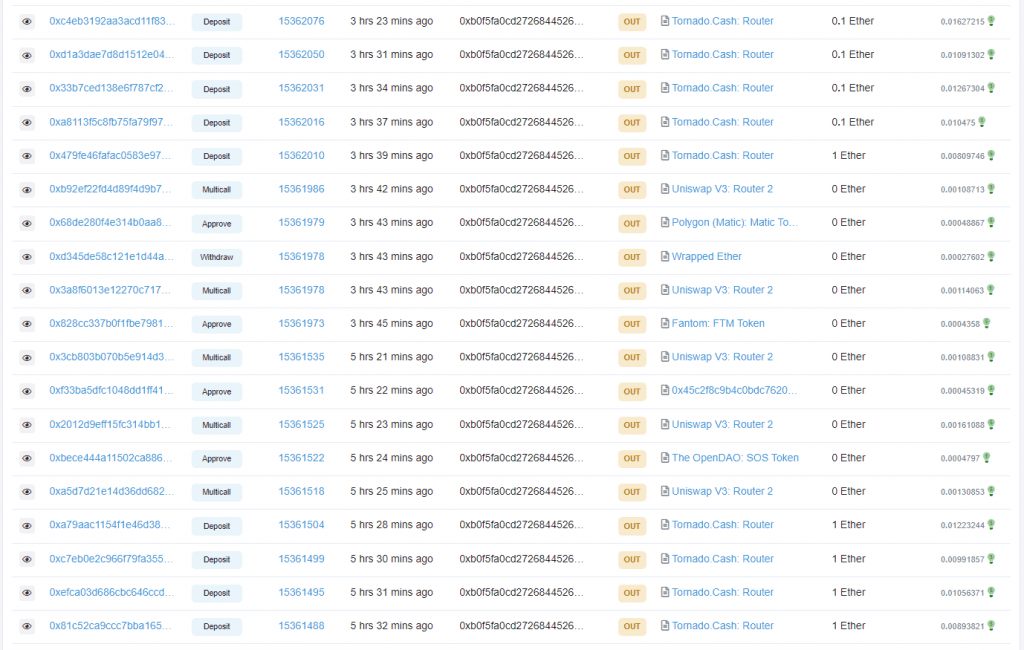Click eye icon beside 0xbece444a11502ca886
This screenshot has height=650, width=1024.
pos(27,459)
